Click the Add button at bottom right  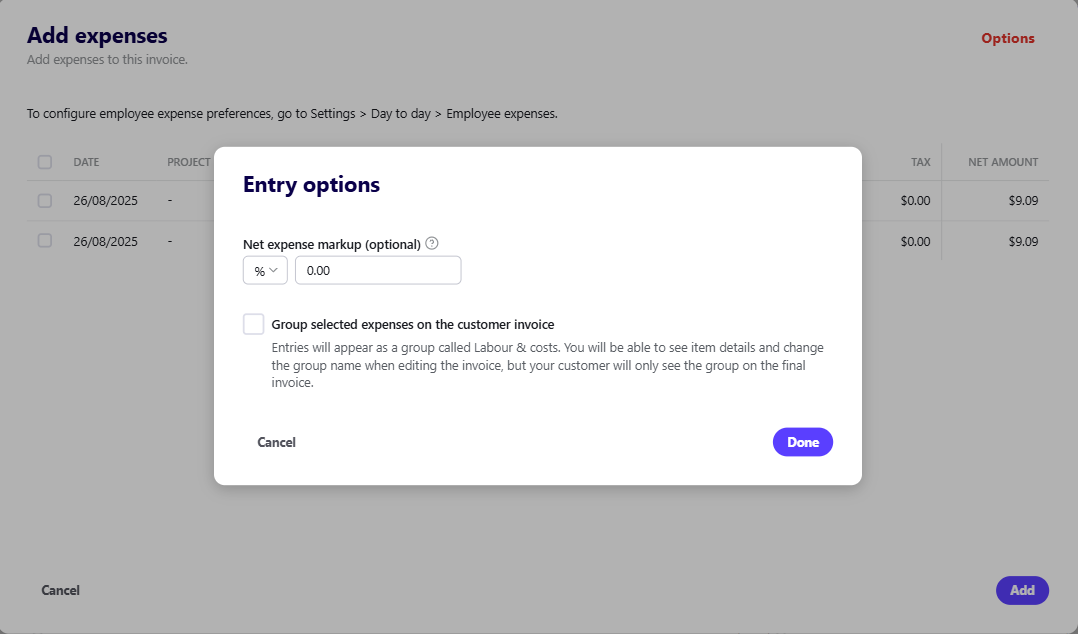1021,590
